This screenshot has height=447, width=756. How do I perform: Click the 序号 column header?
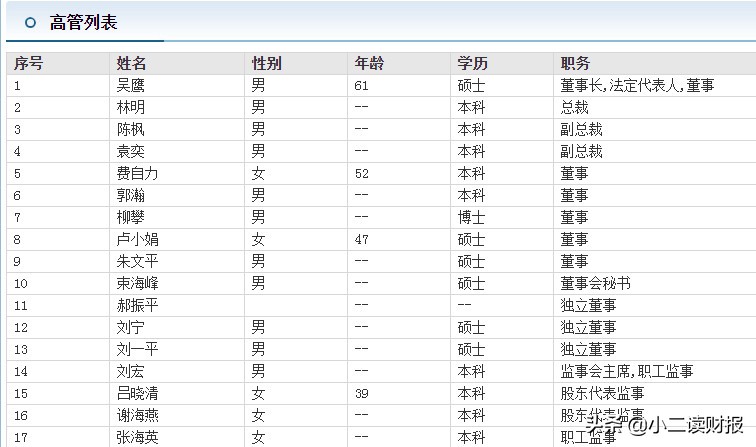(x=28, y=63)
